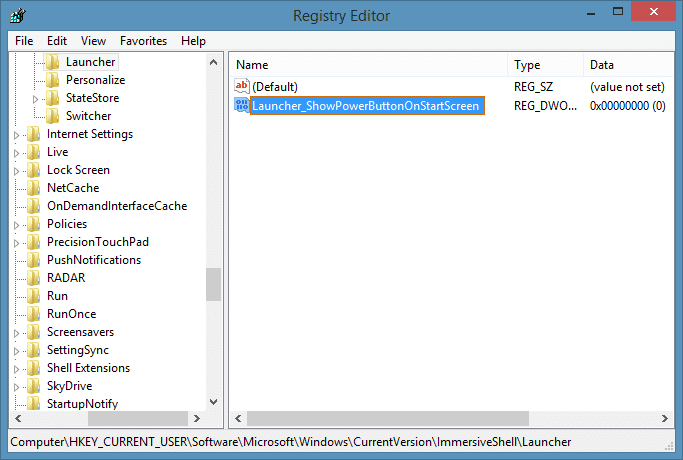Maximize the Registry Editor window

(618, 11)
